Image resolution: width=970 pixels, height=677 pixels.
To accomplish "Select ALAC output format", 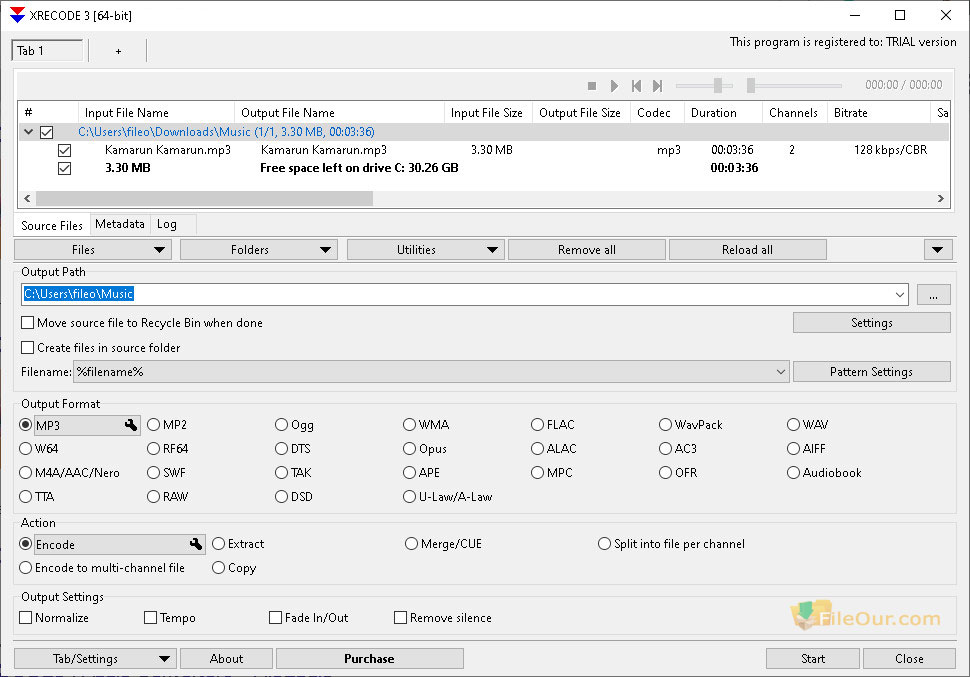I will coord(537,449).
